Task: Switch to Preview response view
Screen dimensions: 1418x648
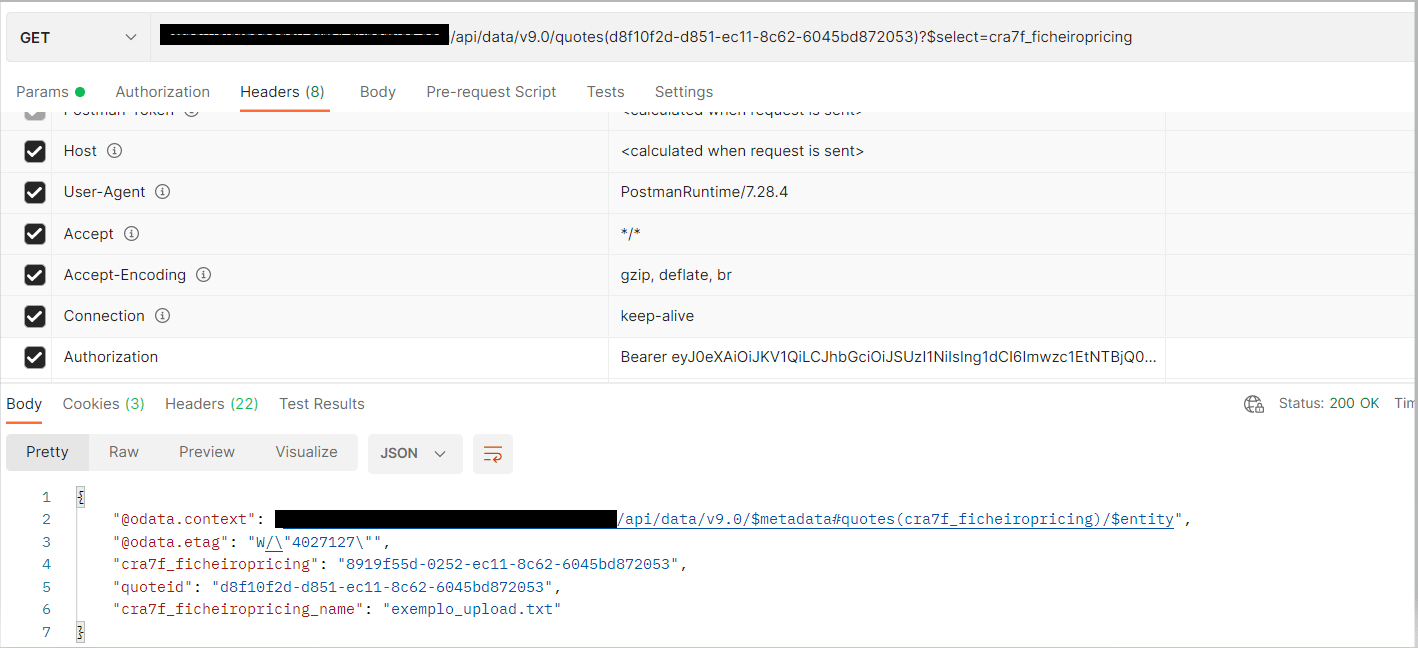Action: (207, 452)
